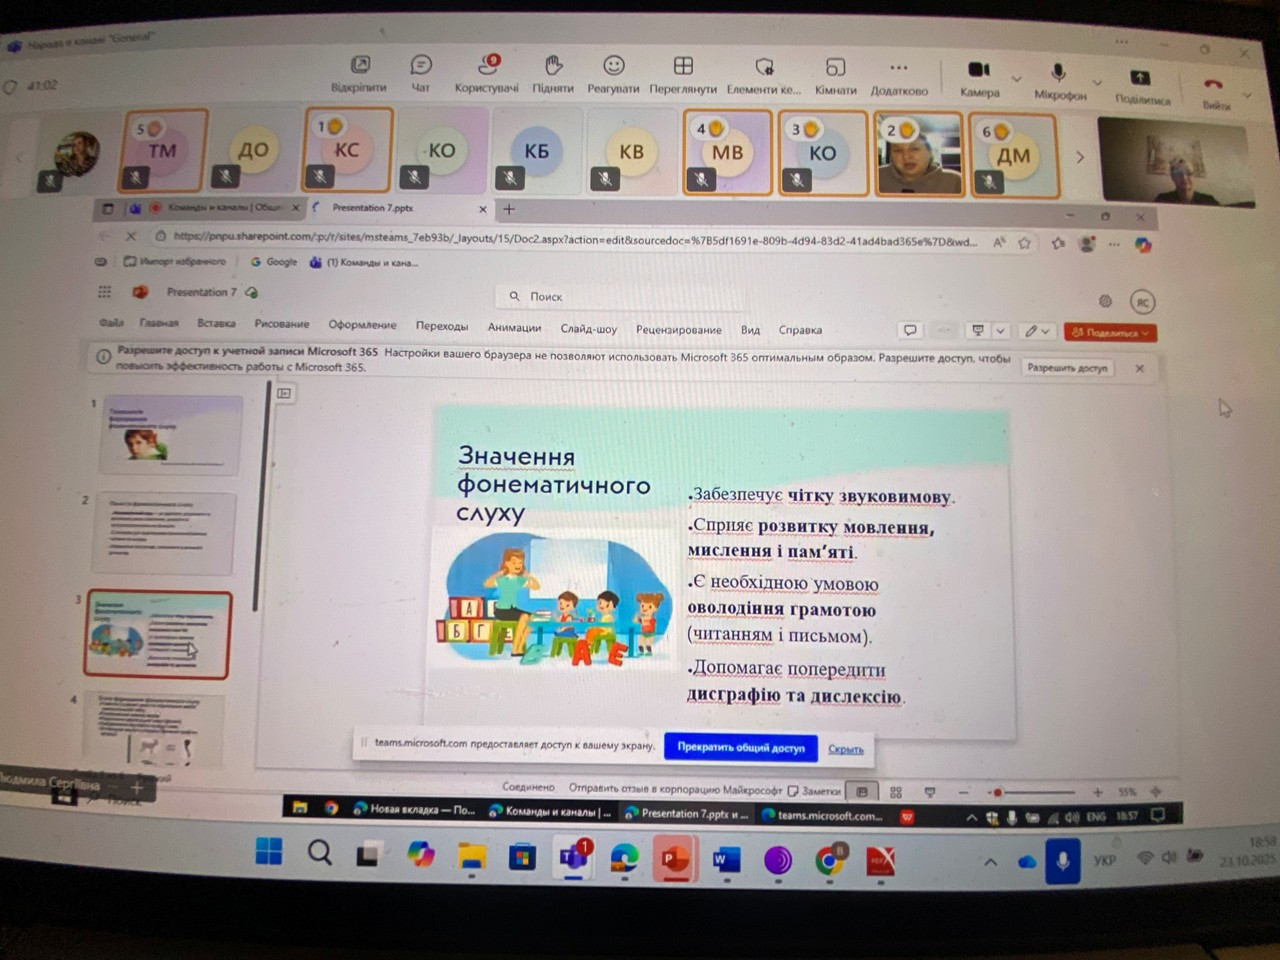Expand the present options dropdown arrow

(999, 331)
